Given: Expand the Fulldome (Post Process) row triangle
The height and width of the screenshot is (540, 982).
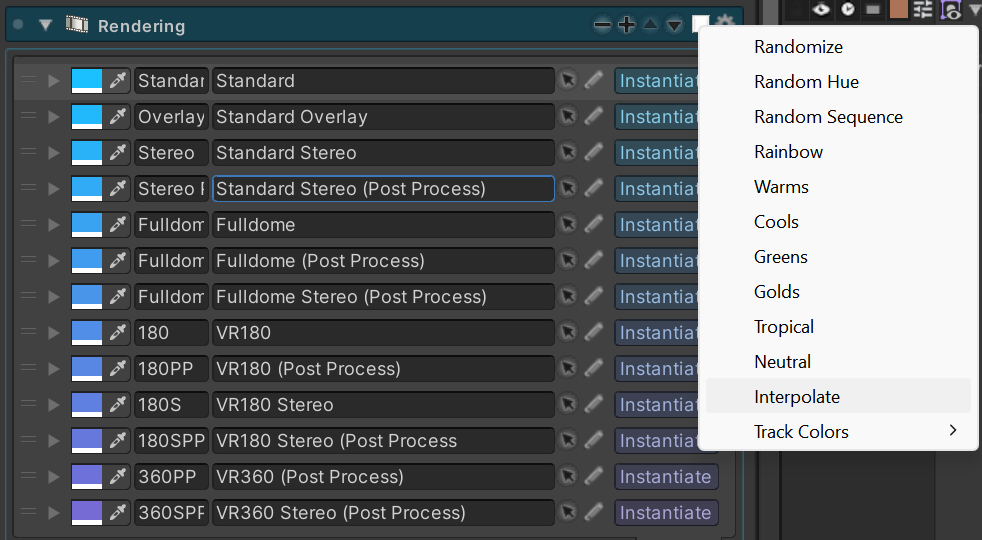Looking at the screenshot, I should click(53, 261).
